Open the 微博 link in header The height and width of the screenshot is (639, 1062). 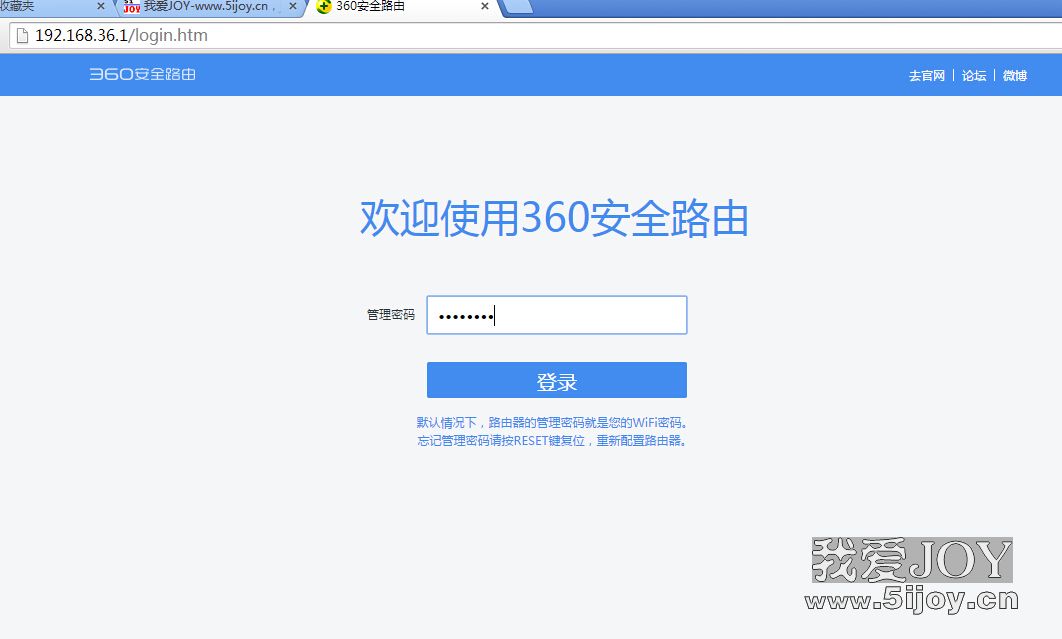(x=1015, y=76)
